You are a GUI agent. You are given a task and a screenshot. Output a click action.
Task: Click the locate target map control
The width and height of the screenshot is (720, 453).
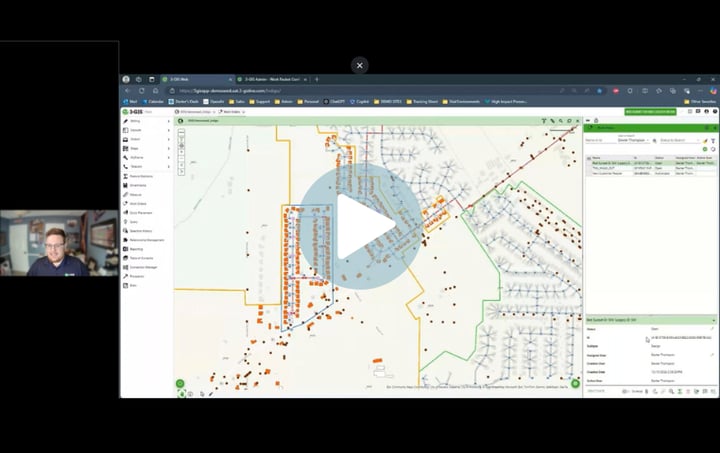(181, 145)
